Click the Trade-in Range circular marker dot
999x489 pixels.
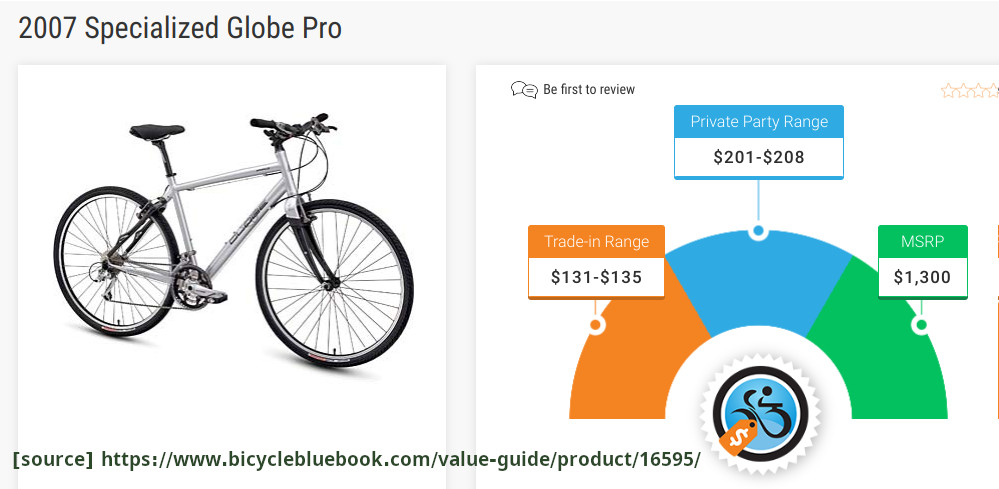click(x=596, y=325)
